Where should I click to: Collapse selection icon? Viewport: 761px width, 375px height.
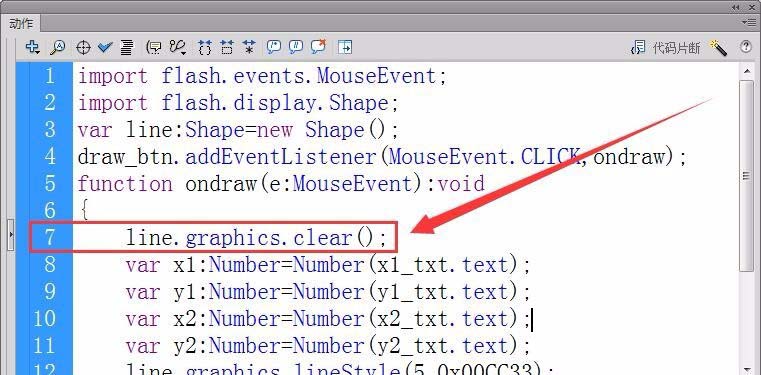pyautogui.click(x=227, y=47)
